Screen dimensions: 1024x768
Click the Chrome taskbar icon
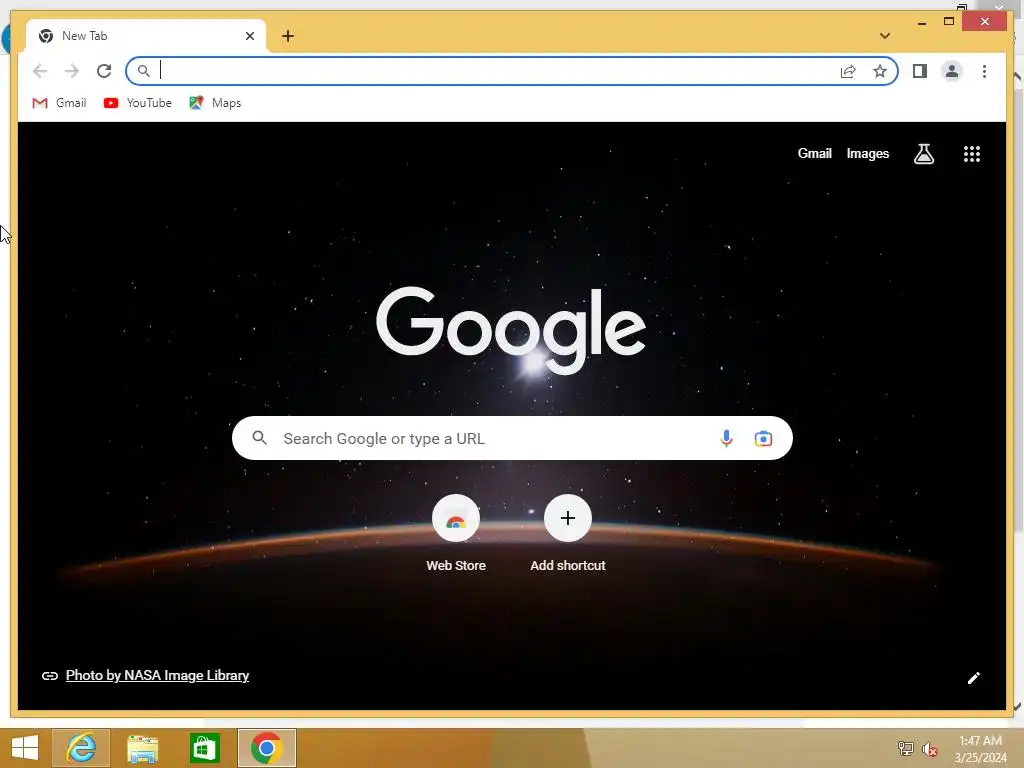(266, 748)
